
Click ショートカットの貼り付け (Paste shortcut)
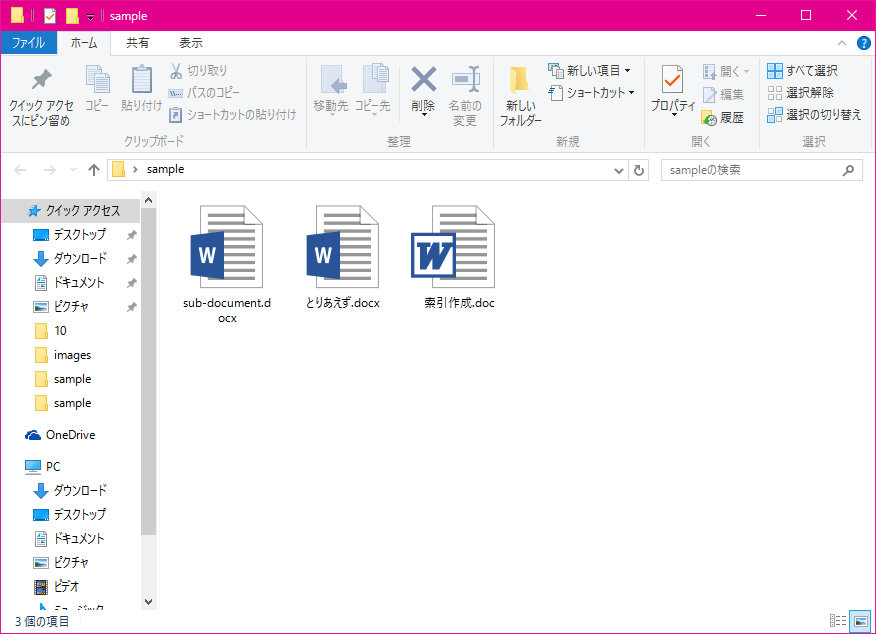coord(232,115)
